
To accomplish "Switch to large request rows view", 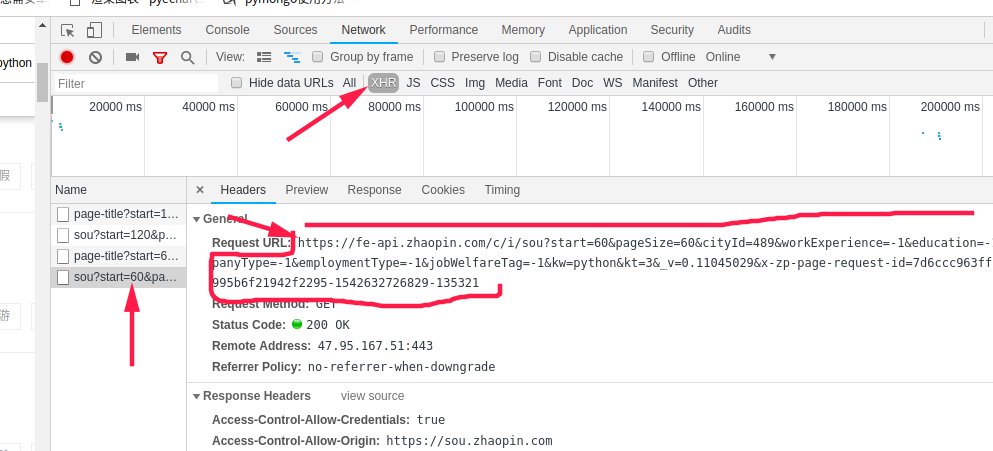I will click(264, 57).
